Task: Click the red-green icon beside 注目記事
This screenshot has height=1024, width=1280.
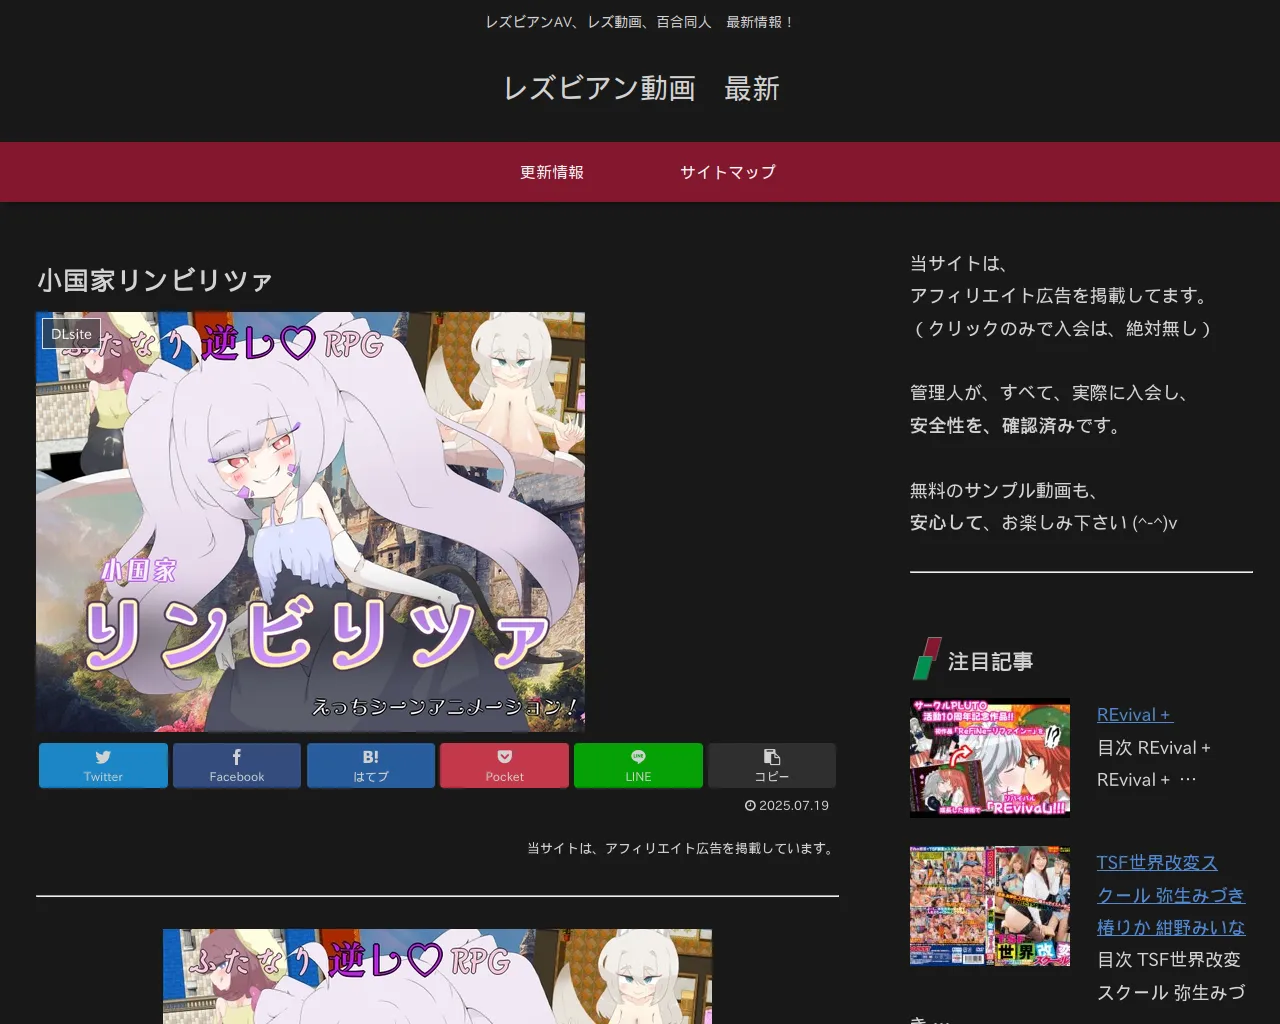Action: [927, 660]
